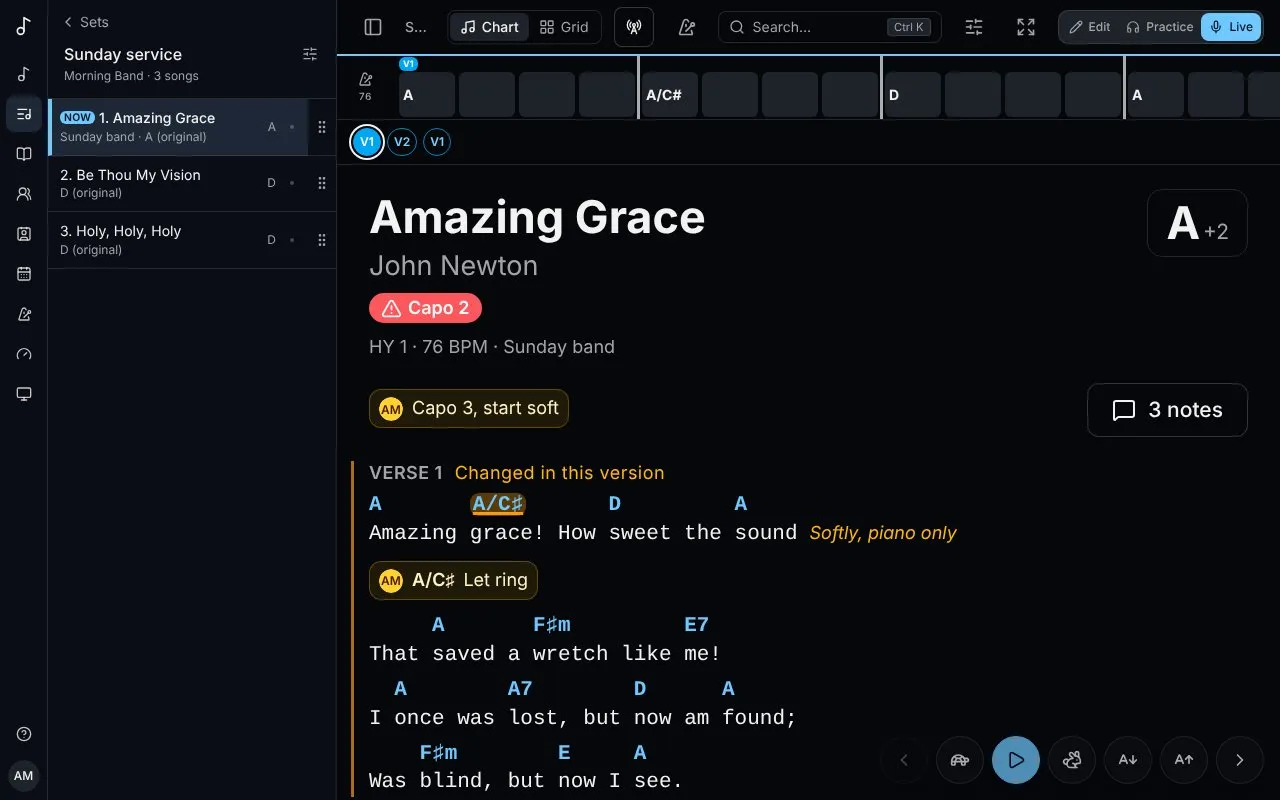
Task: Select the V2 section chip
Action: (402, 142)
